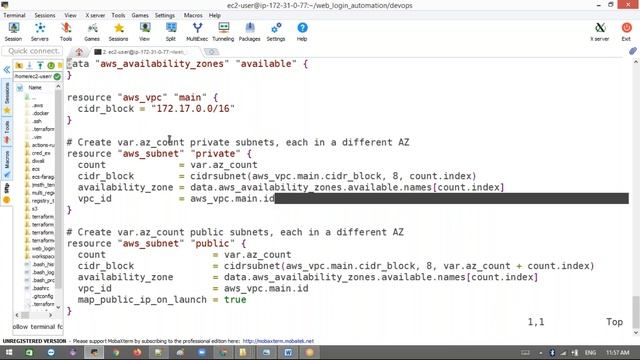This screenshot has height=360, width=640.
Task: Click the SFTP path field /home/ec2-user/
Action: pyautogui.click(x=33, y=76)
